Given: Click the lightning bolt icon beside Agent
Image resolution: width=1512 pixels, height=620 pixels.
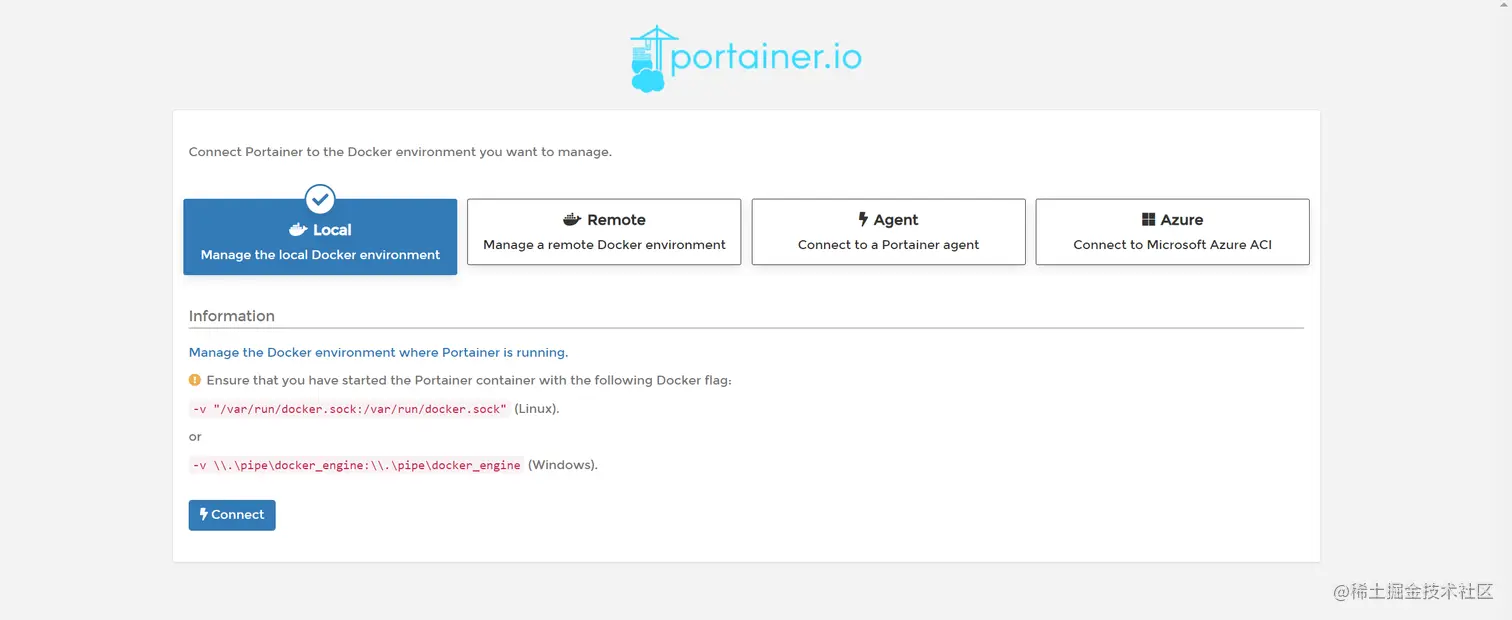Looking at the screenshot, I should (863, 220).
